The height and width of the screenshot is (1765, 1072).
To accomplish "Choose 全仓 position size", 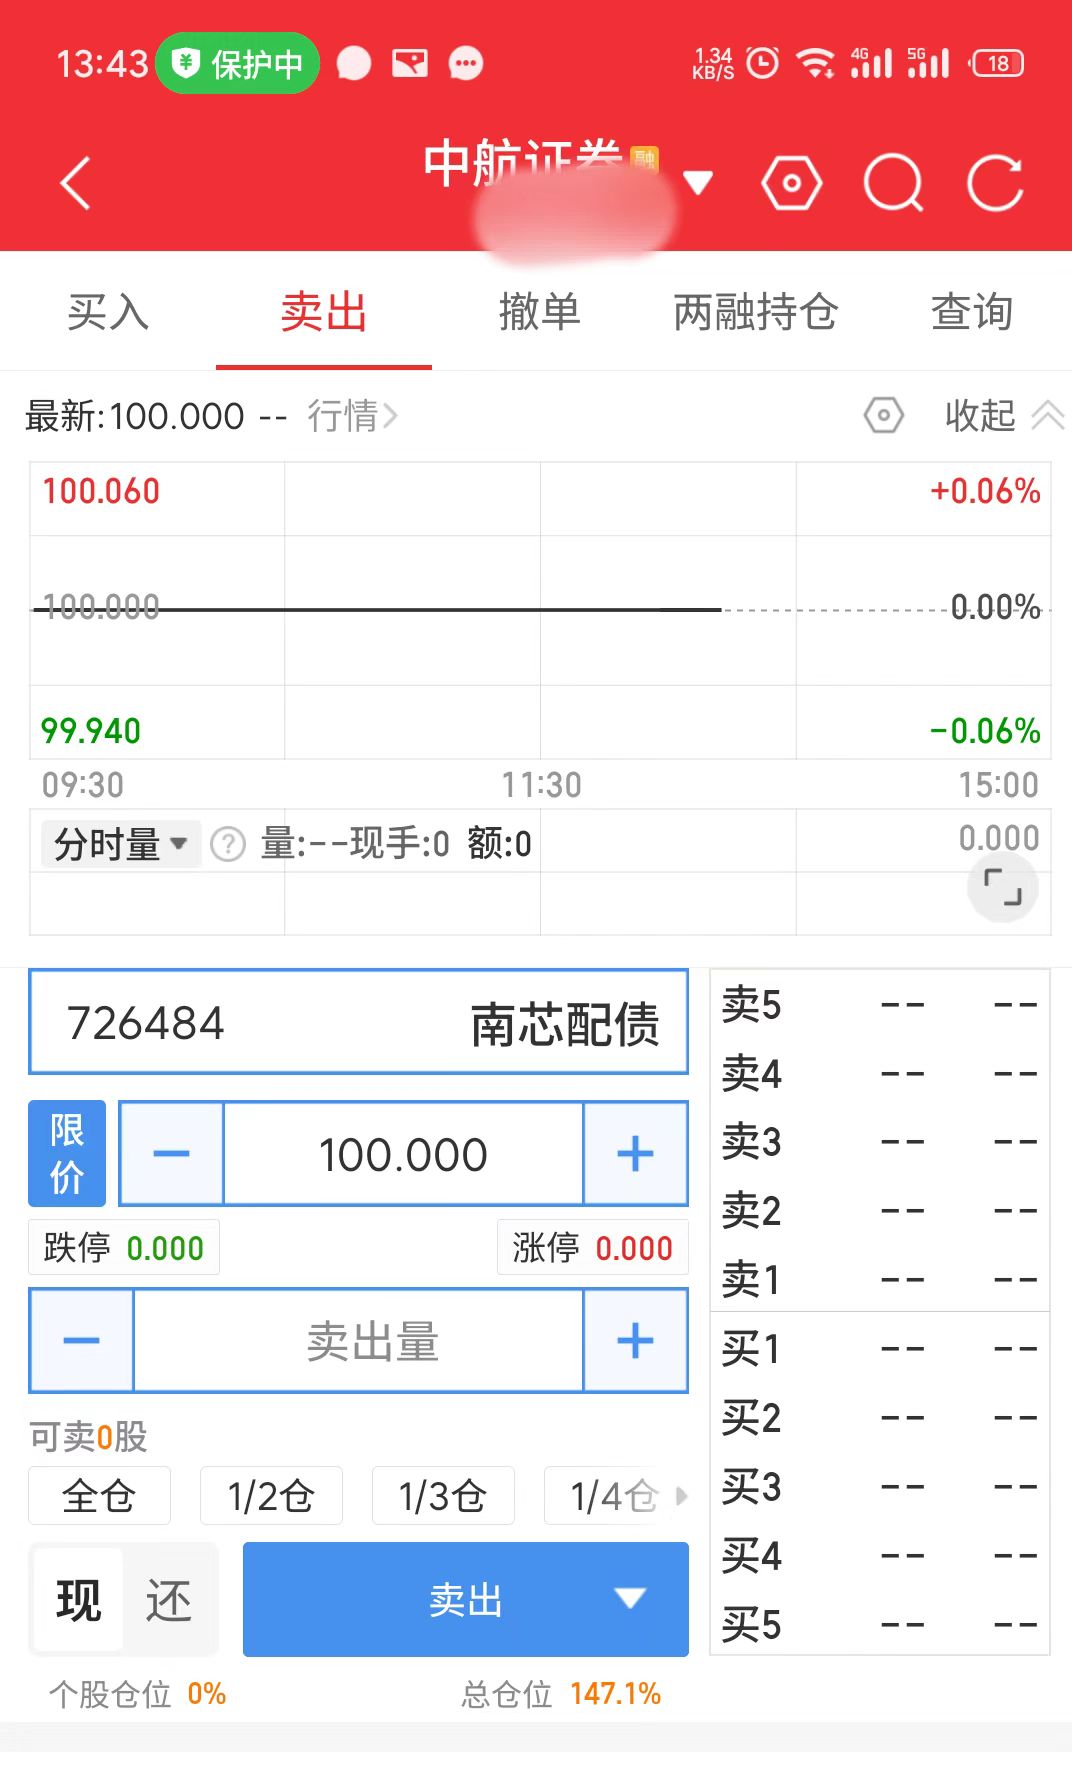I will click(99, 1496).
